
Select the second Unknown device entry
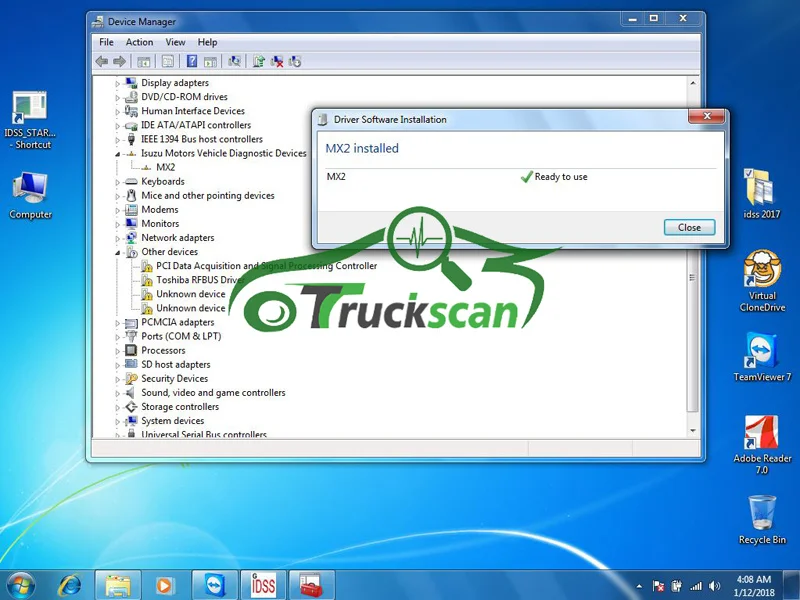tap(190, 308)
